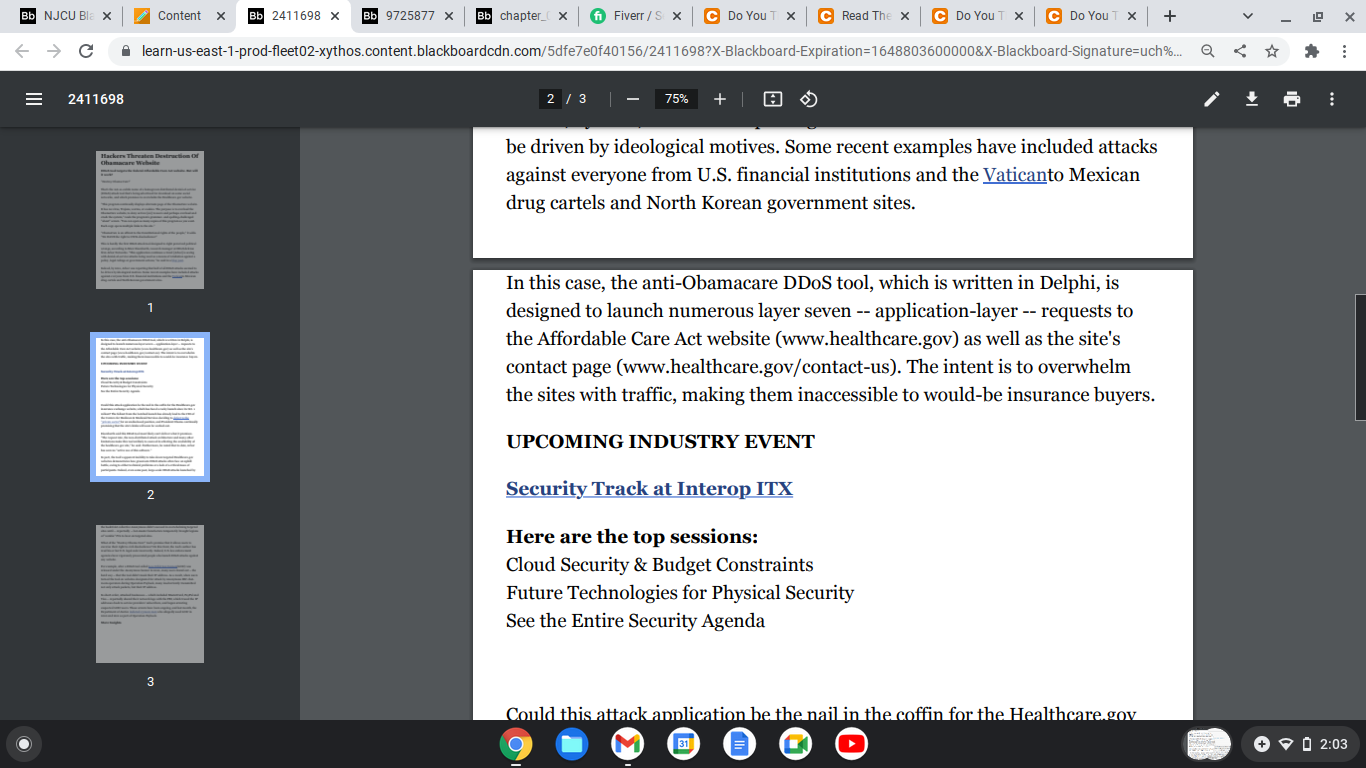This screenshot has width=1366, height=768.
Task: Open the screenshot preview in the shelf tray
Action: pos(1206,744)
